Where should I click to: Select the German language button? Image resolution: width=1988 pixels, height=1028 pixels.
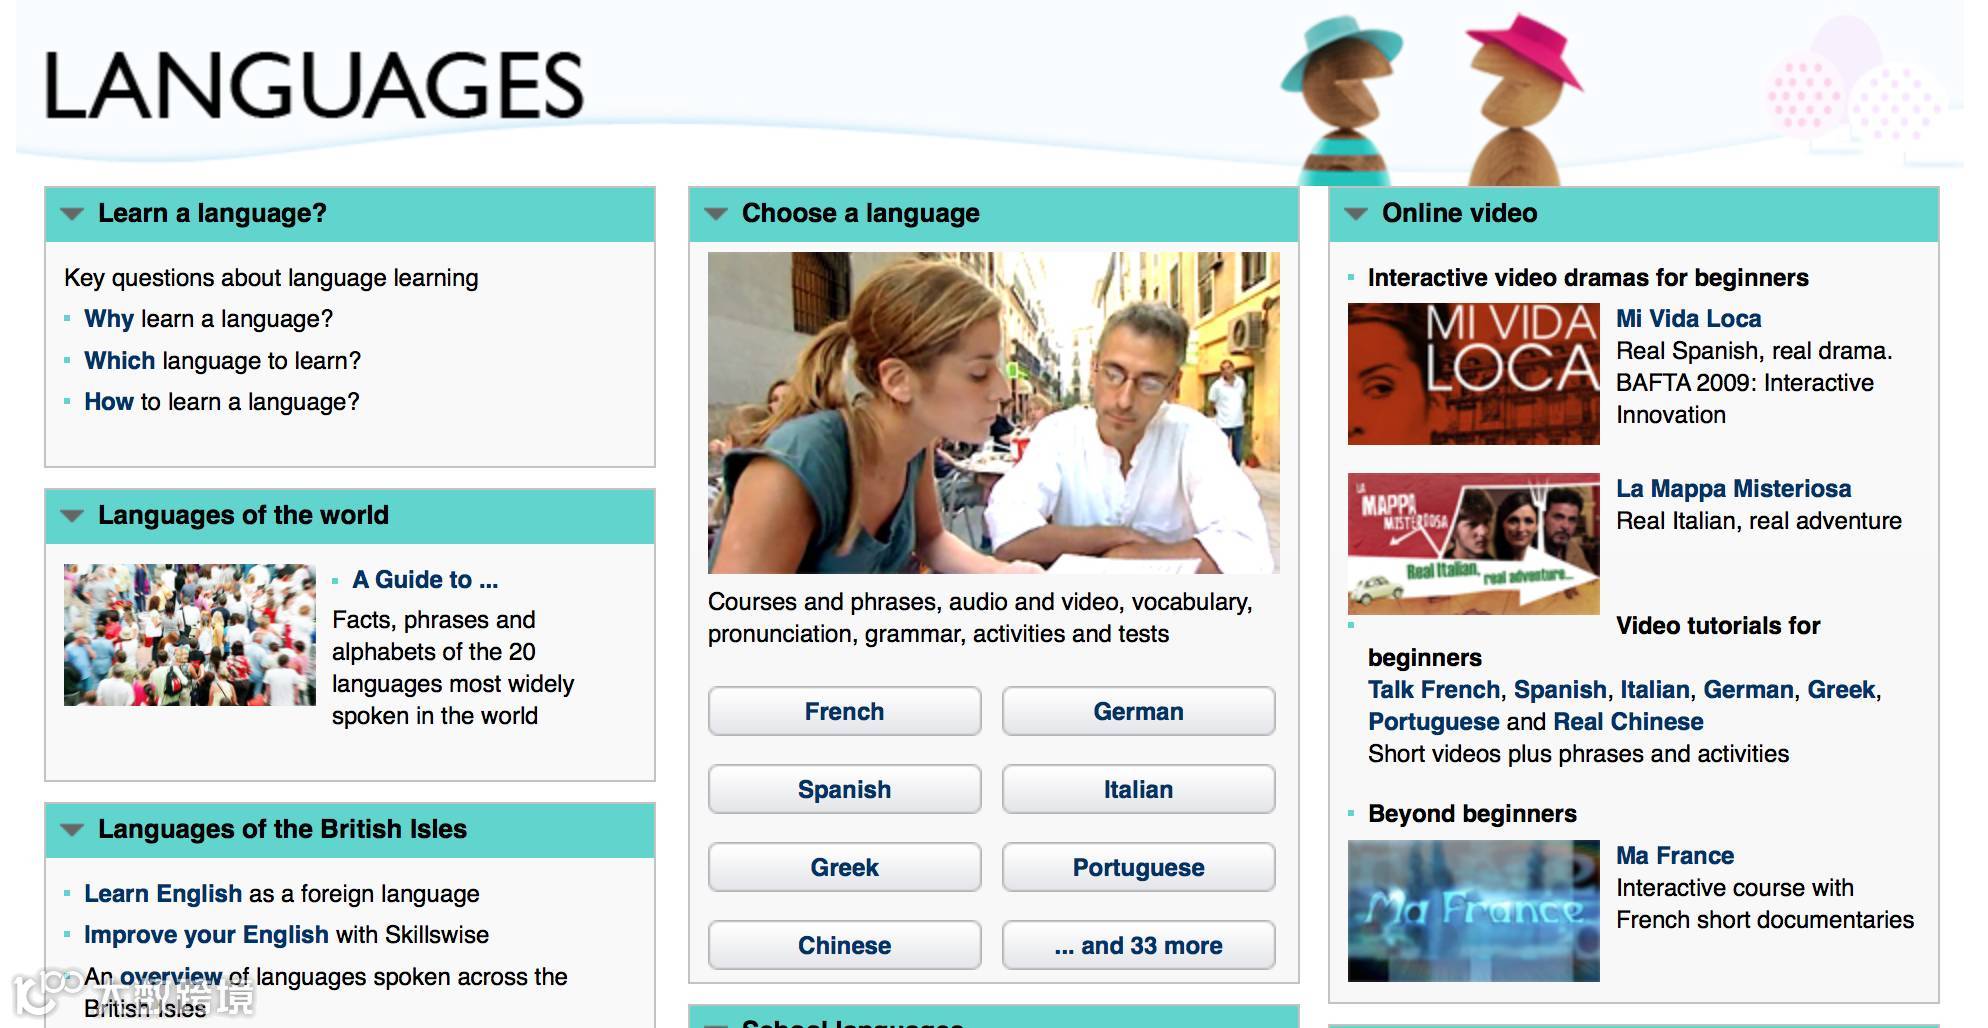pos(1139,711)
